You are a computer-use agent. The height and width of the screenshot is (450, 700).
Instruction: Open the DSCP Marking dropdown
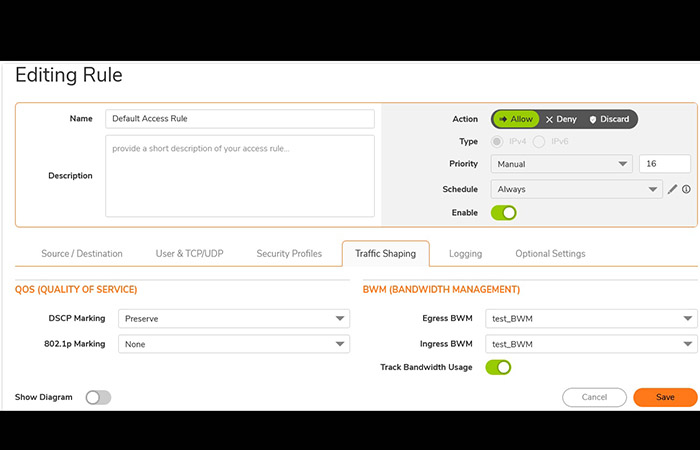coord(234,319)
